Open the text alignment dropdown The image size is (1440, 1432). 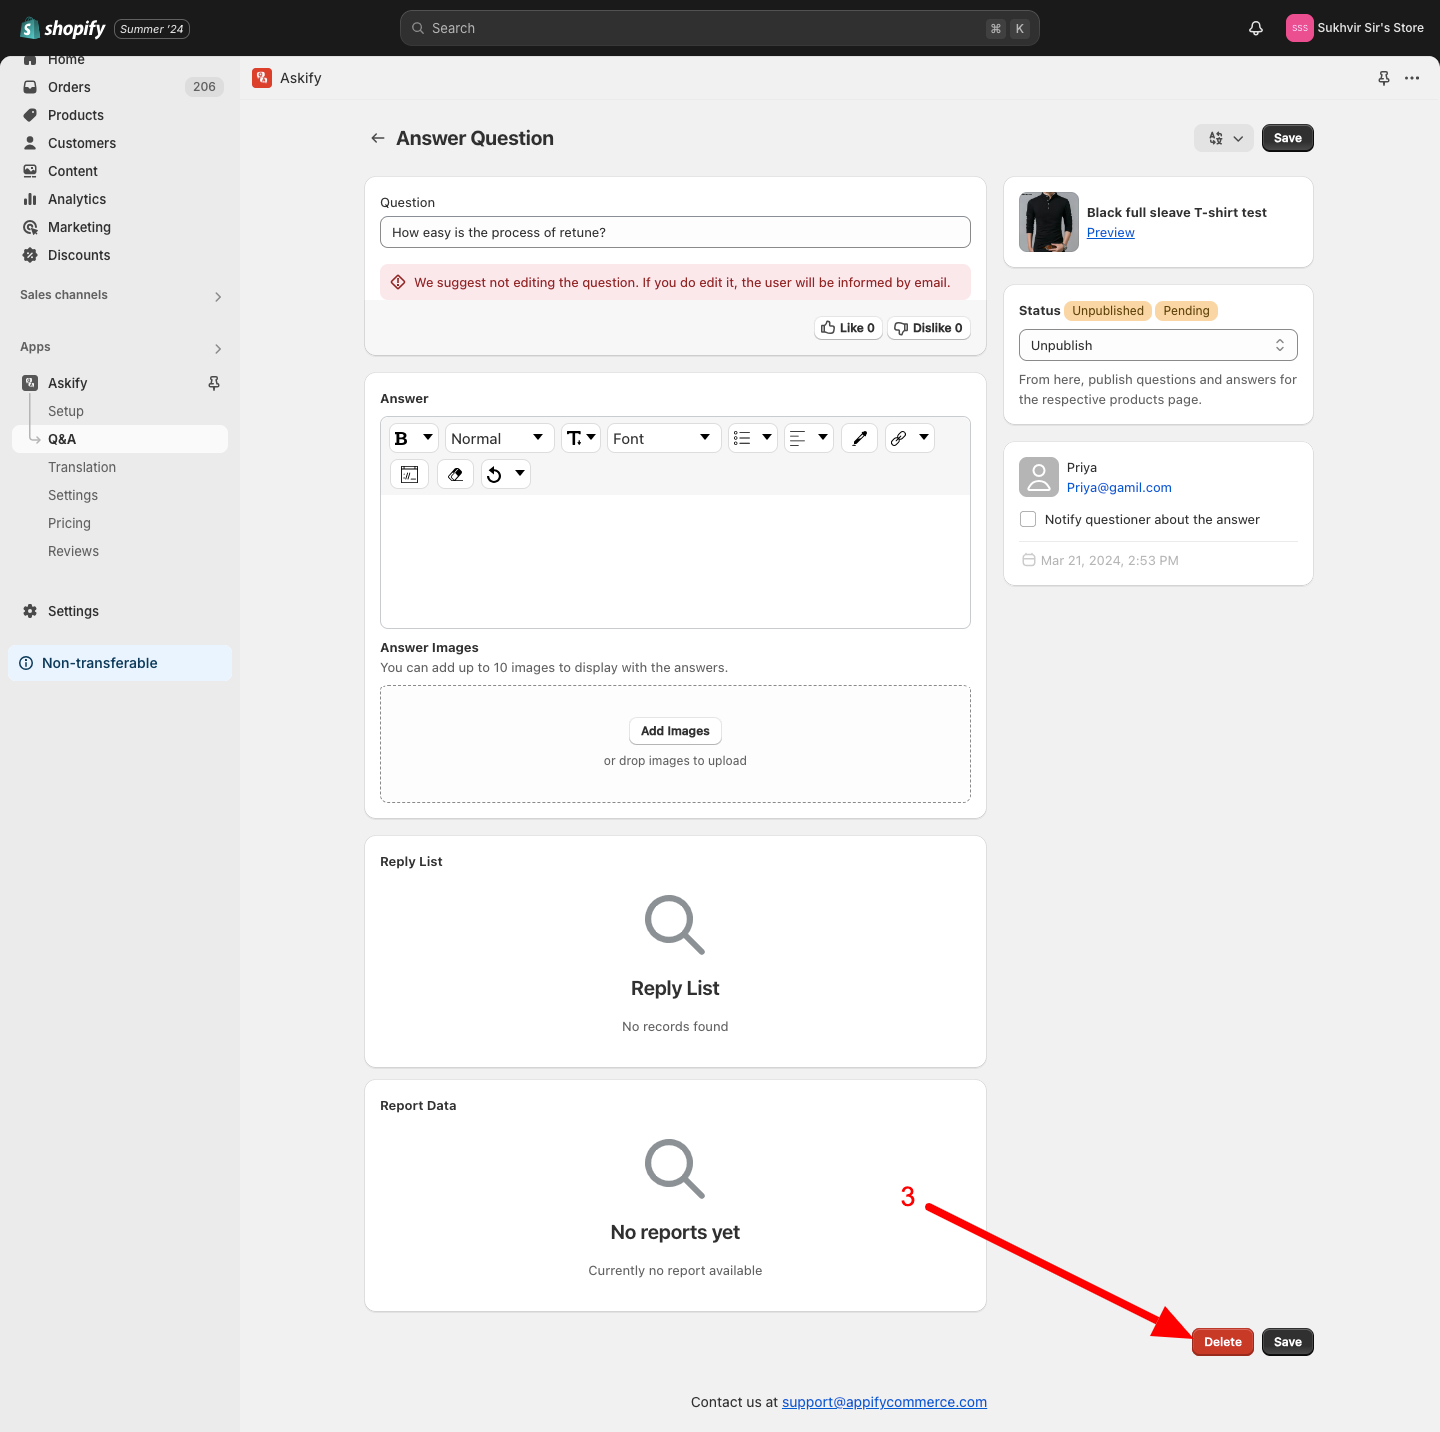[x=809, y=438]
